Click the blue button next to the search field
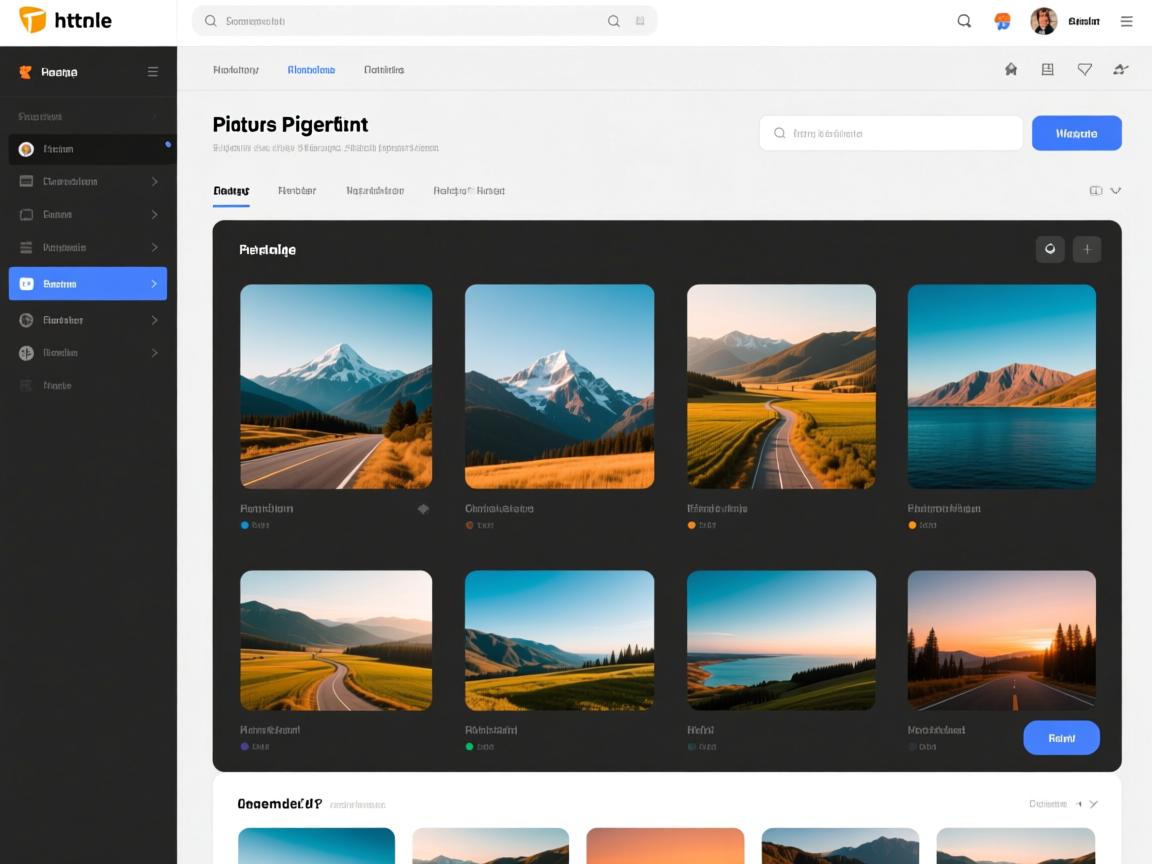 (x=1076, y=133)
